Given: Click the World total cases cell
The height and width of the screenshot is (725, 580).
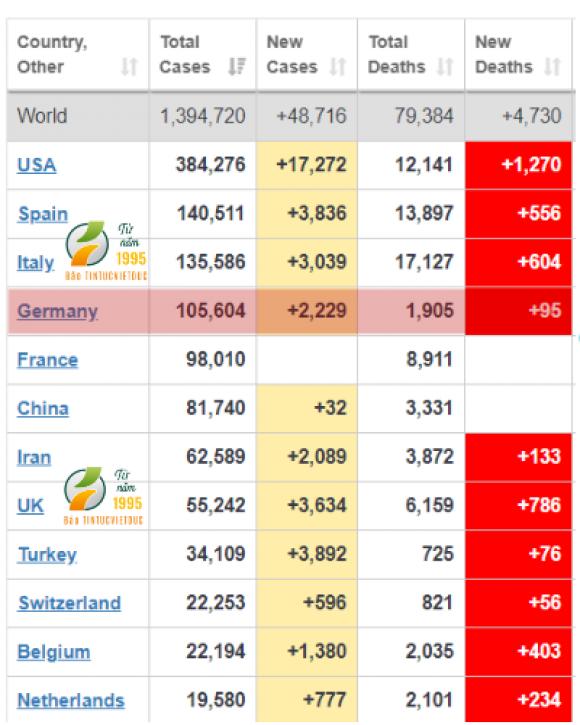Looking at the screenshot, I should (203, 116).
